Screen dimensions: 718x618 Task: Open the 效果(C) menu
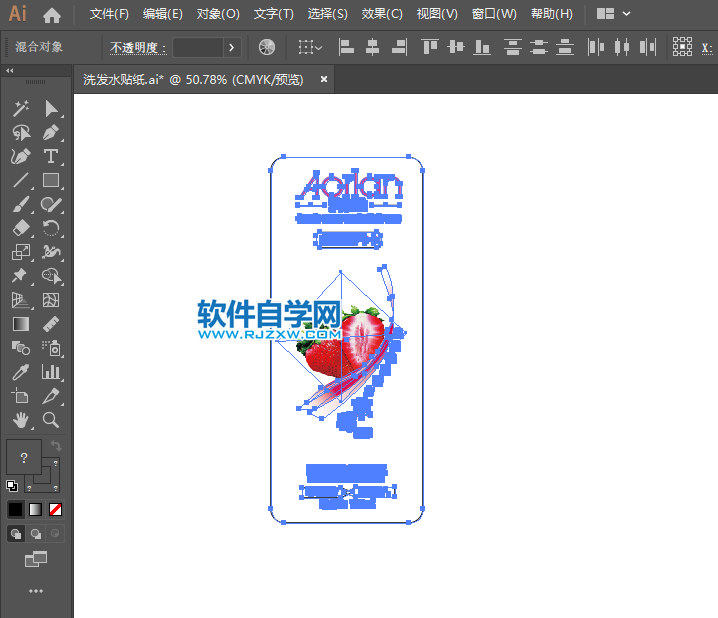(381, 14)
